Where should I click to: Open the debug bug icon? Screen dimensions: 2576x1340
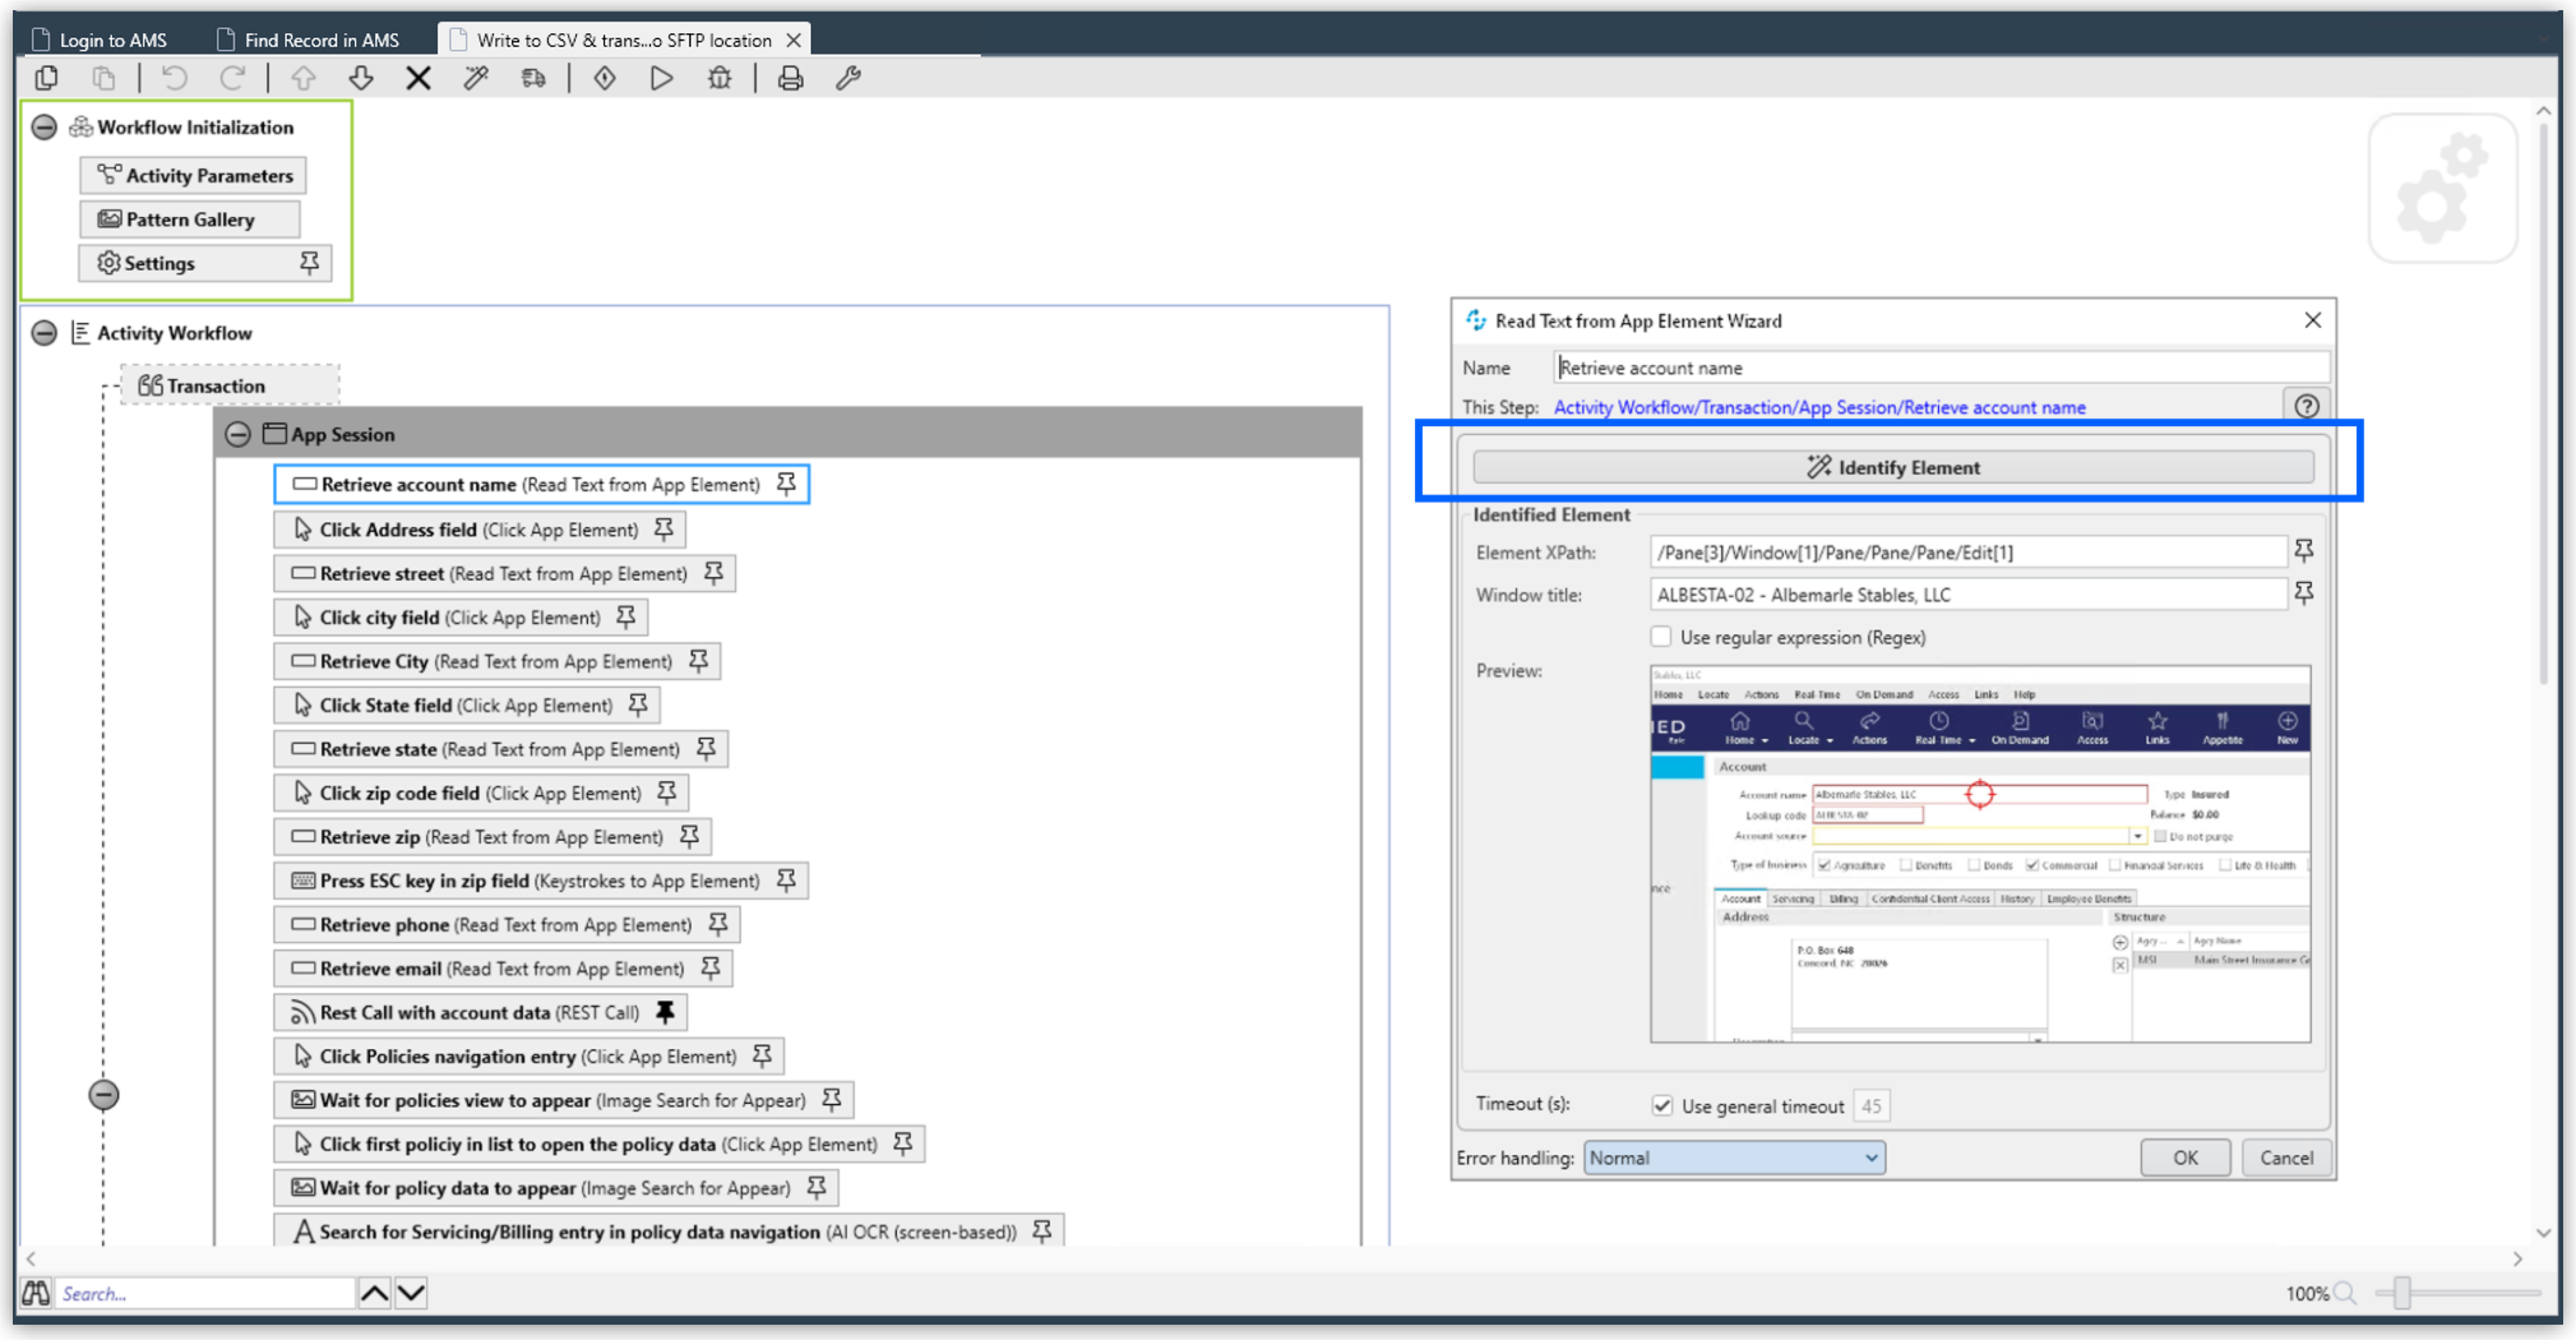click(x=719, y=78)
